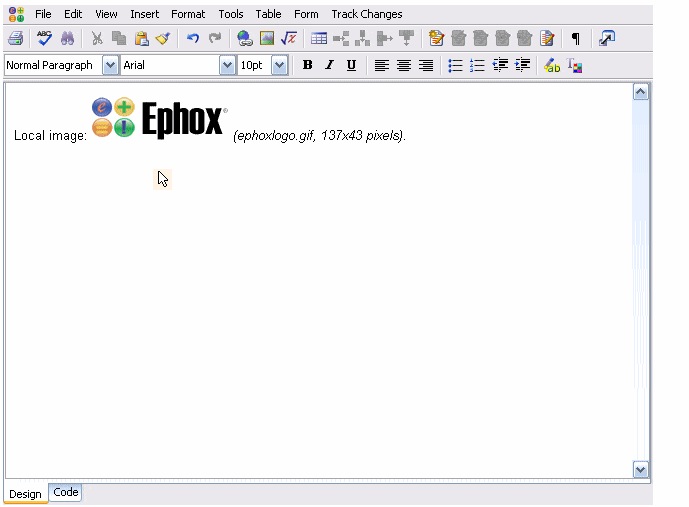Click the paintbrush clean formatting icon
This screenshot has height=507, width=689.
pyautogui.click(x=163, y=38)
